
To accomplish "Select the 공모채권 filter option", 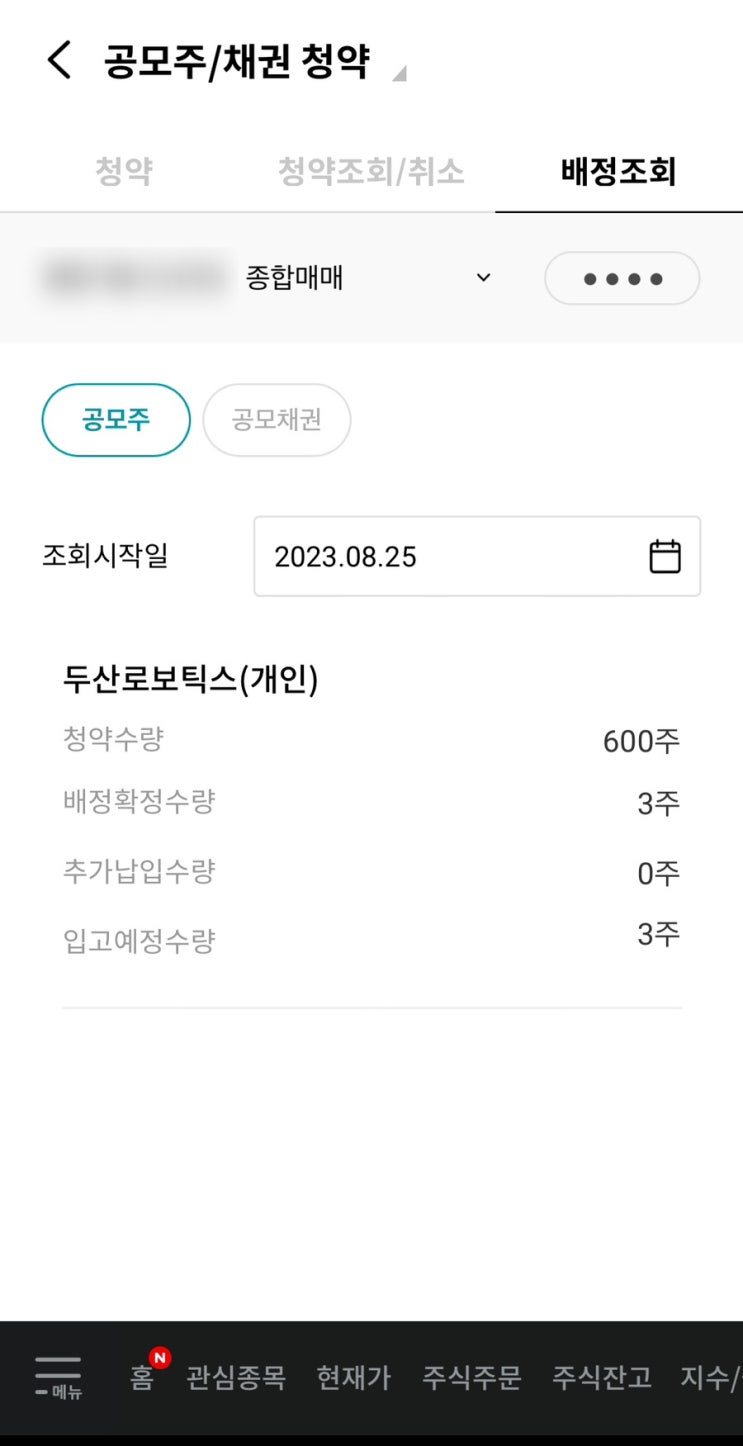I will pyautogui.click(x=277, y=420).
